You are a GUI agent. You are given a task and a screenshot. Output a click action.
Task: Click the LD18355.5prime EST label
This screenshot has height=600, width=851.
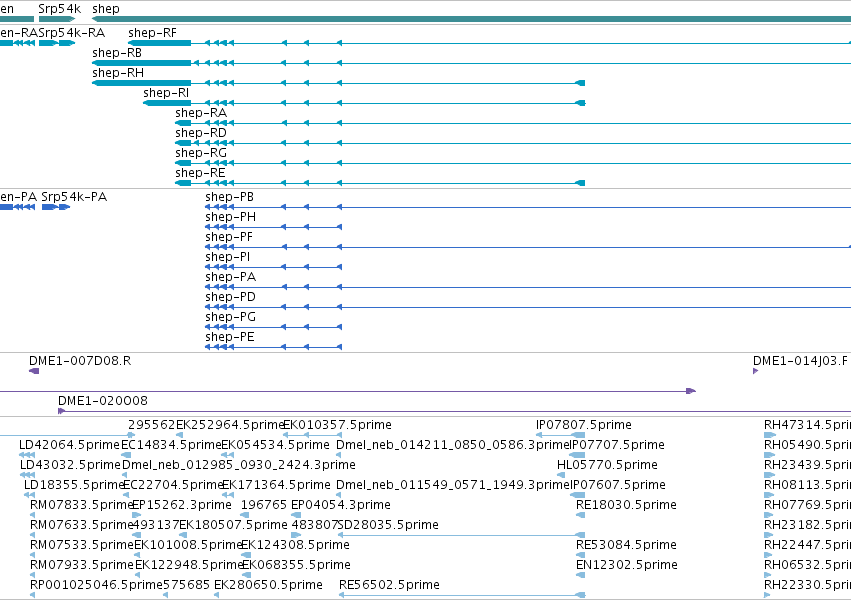(x=75, y=485)
